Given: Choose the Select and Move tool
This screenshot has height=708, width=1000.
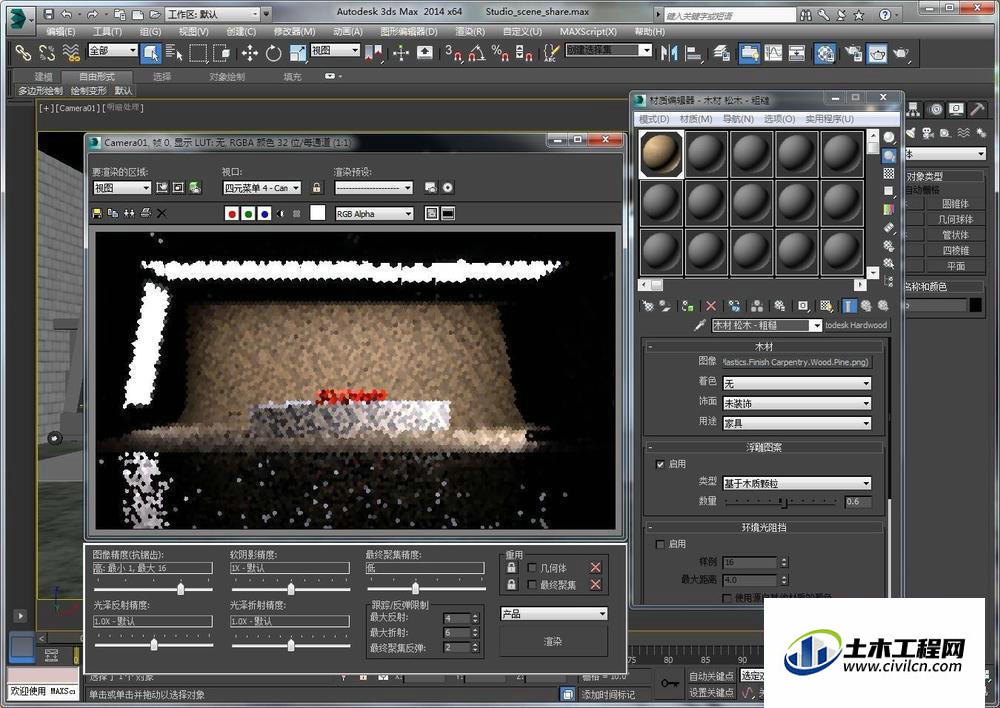Looking at the screenshot, I should [249, 53].
